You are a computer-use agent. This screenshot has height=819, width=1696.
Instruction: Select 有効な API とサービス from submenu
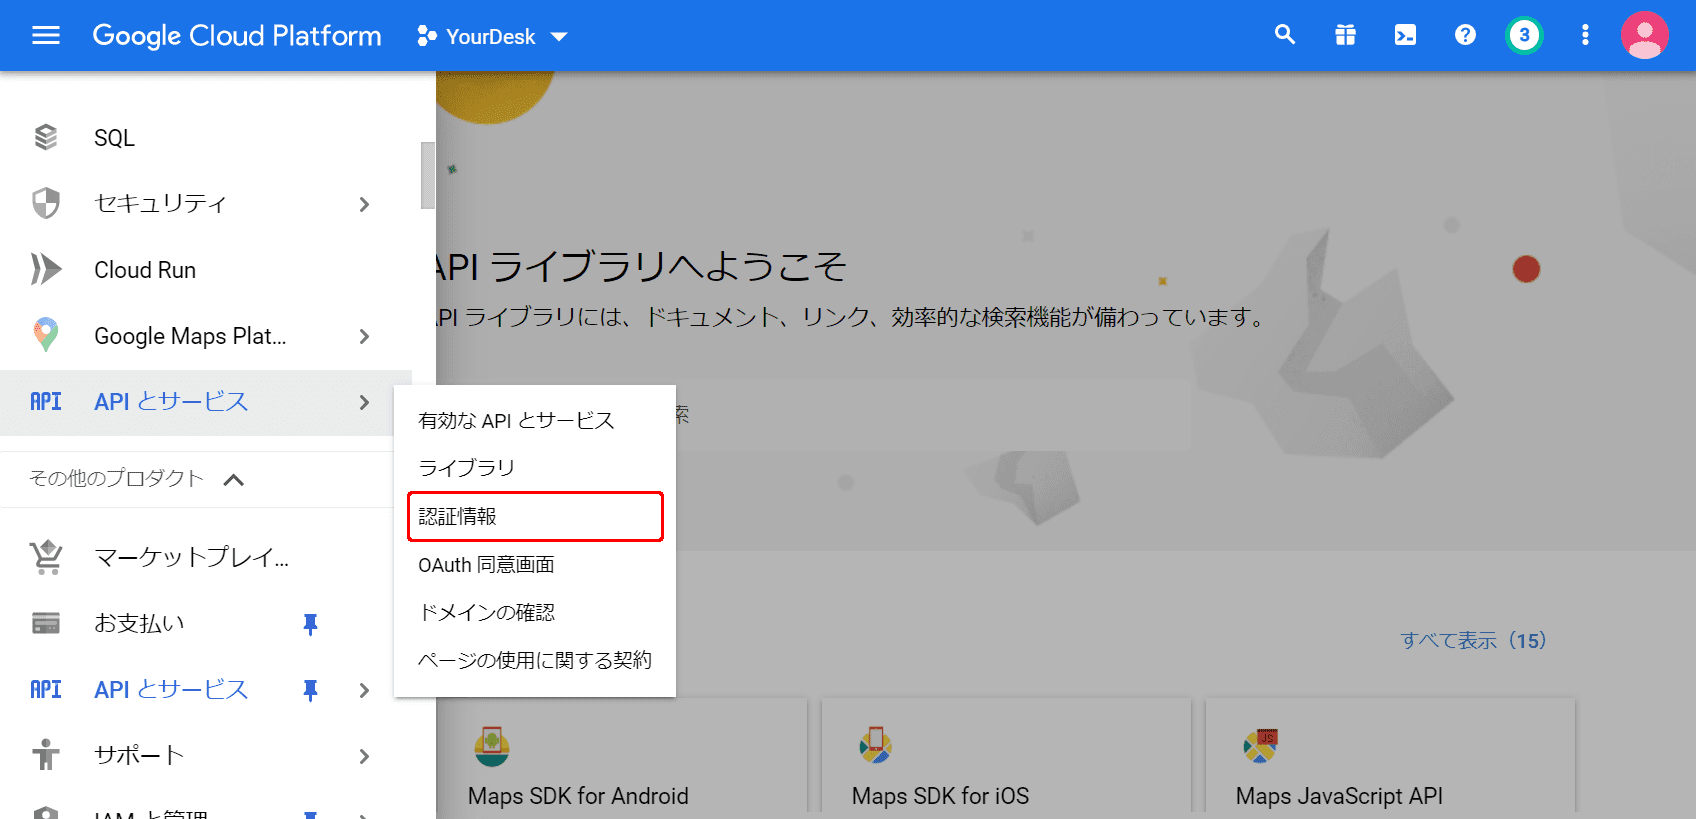tap(535, 421)
